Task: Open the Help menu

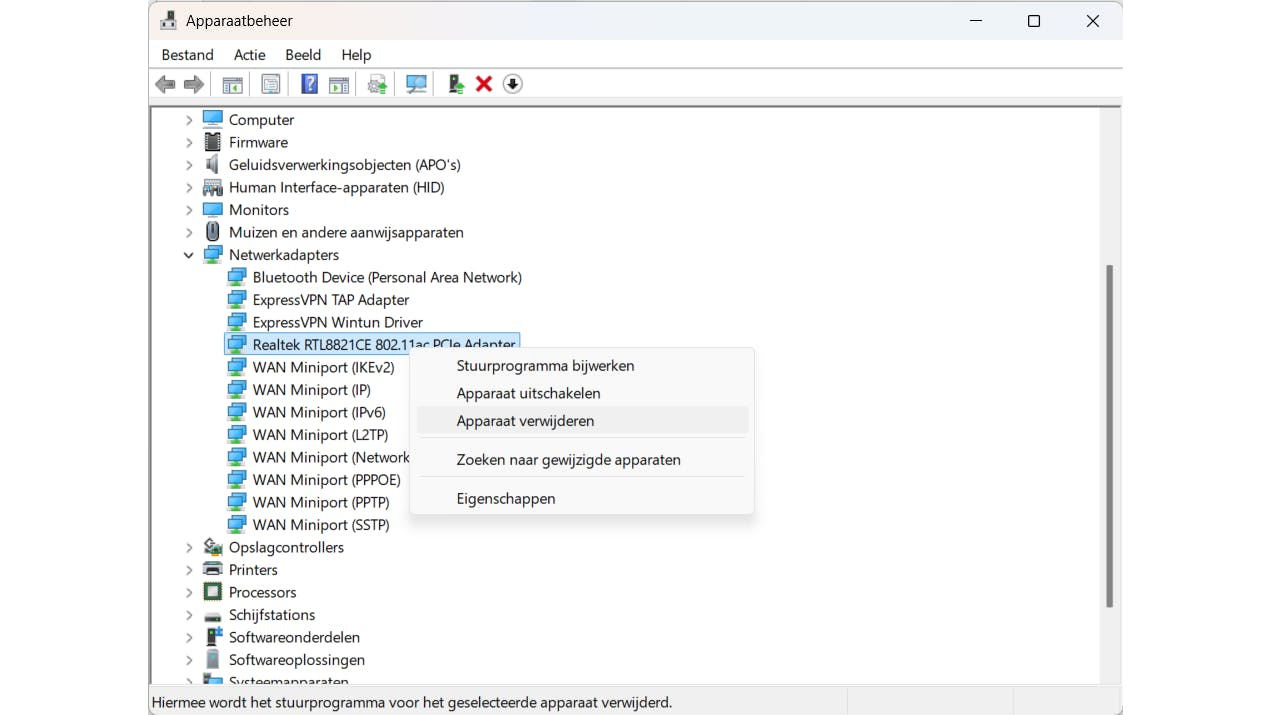Action: click(x=356, y=55)
